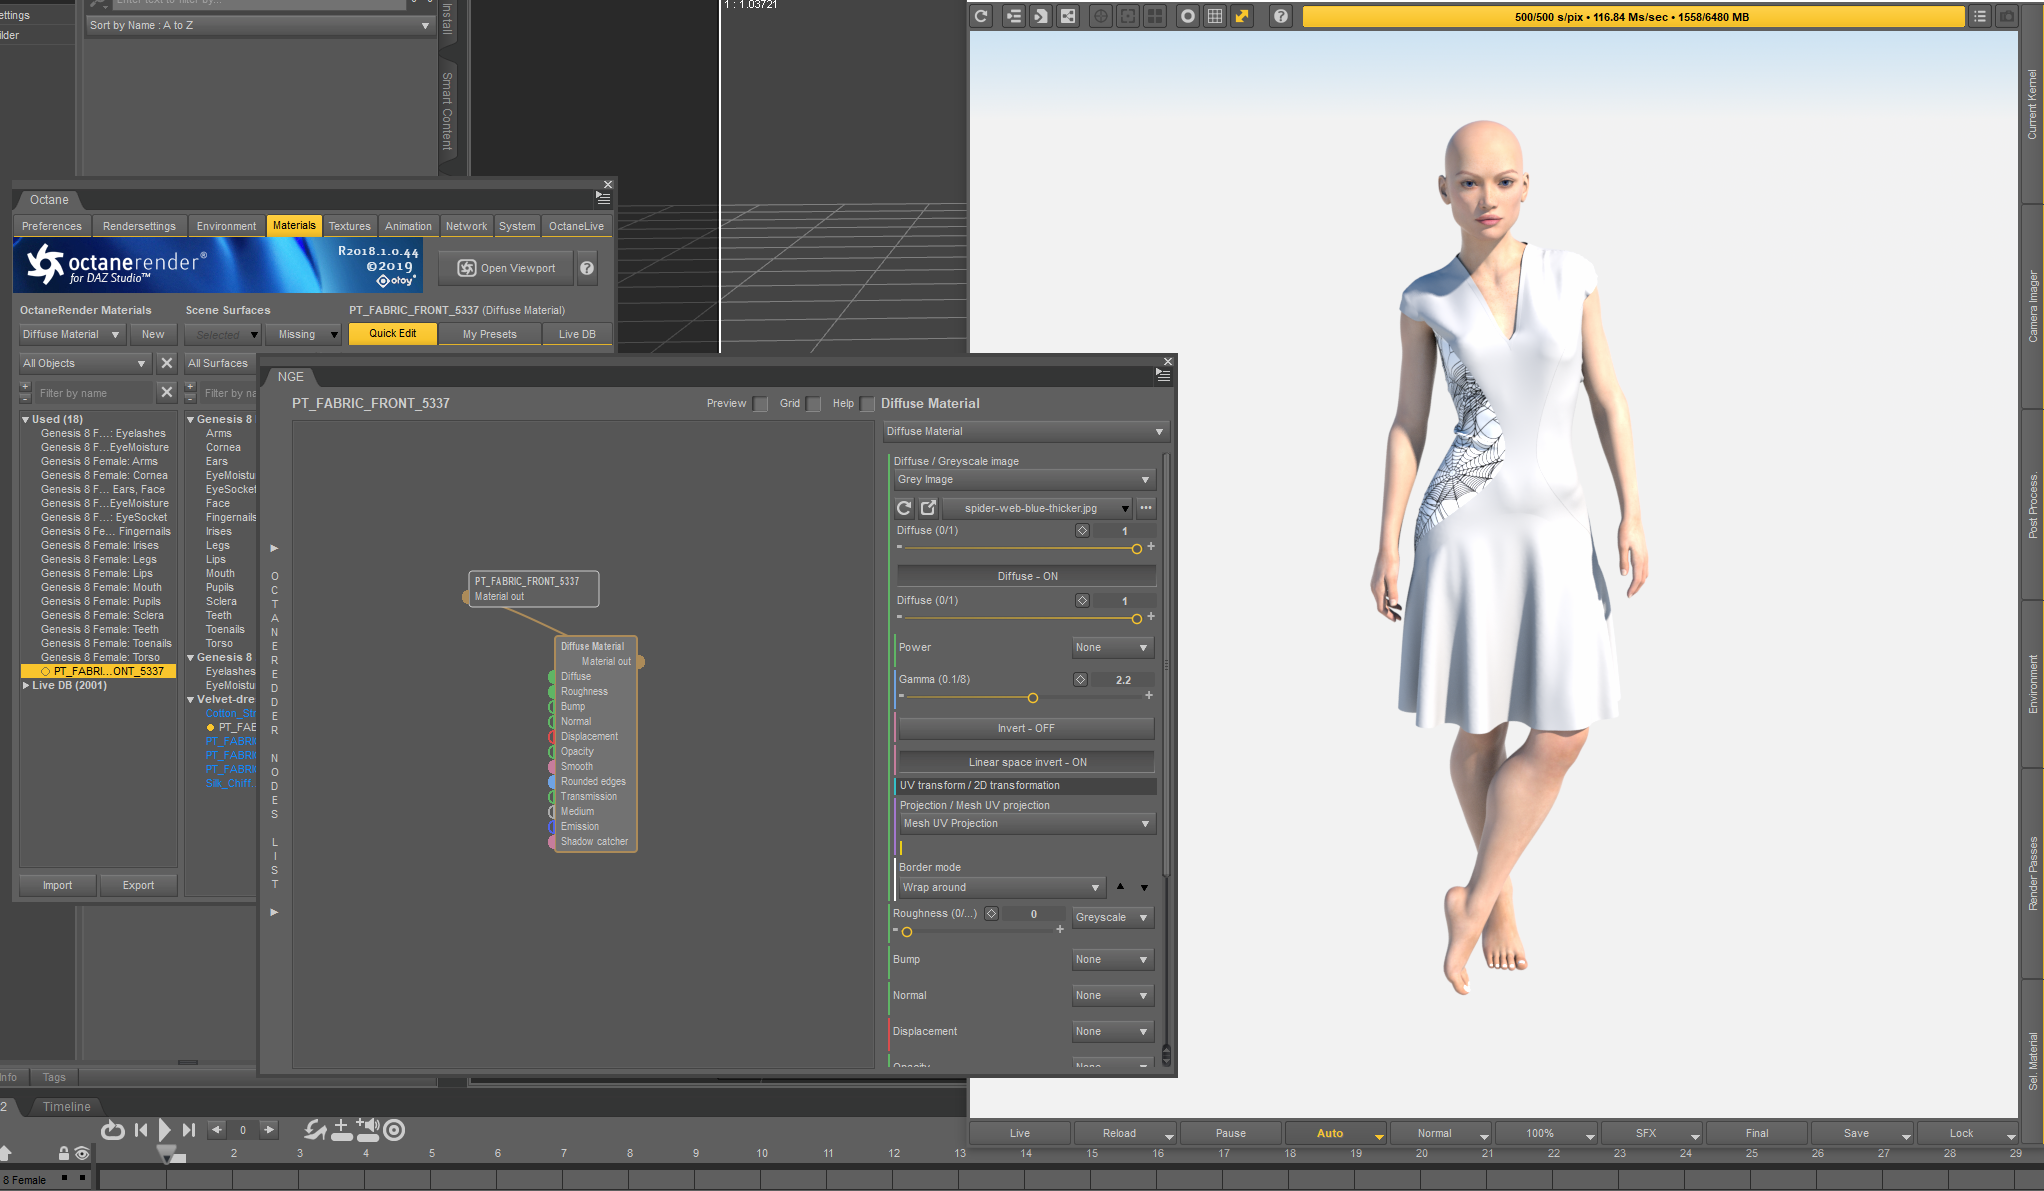Open the texture file externally icon
Viewport: 2044px width, 1191px height.
928,508
